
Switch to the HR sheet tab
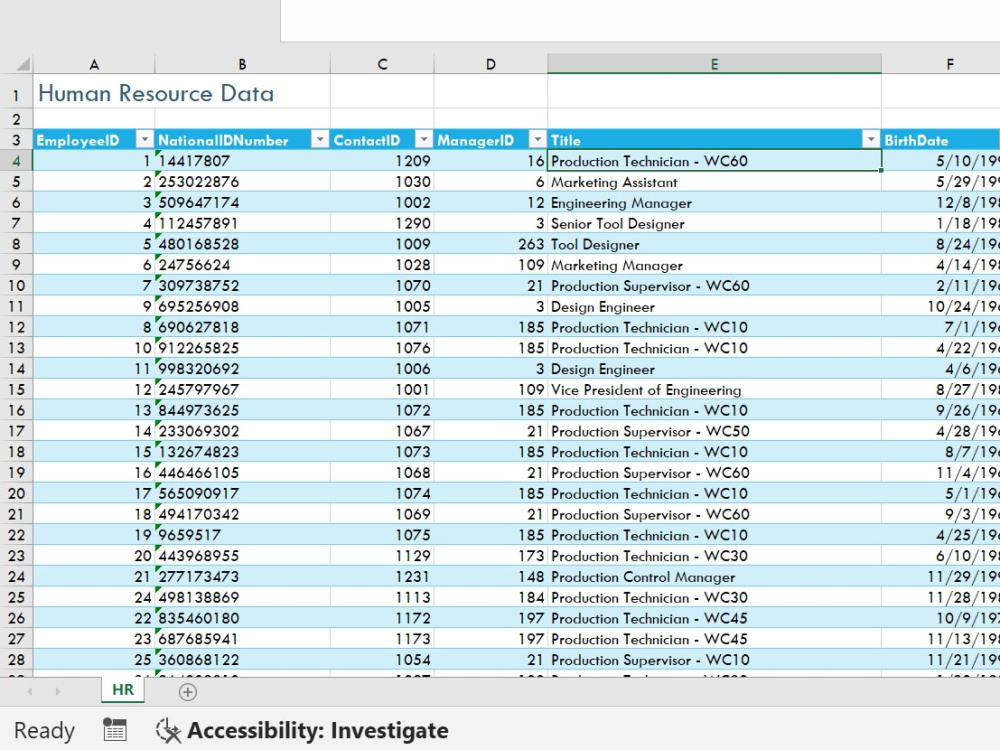[123, 690]
